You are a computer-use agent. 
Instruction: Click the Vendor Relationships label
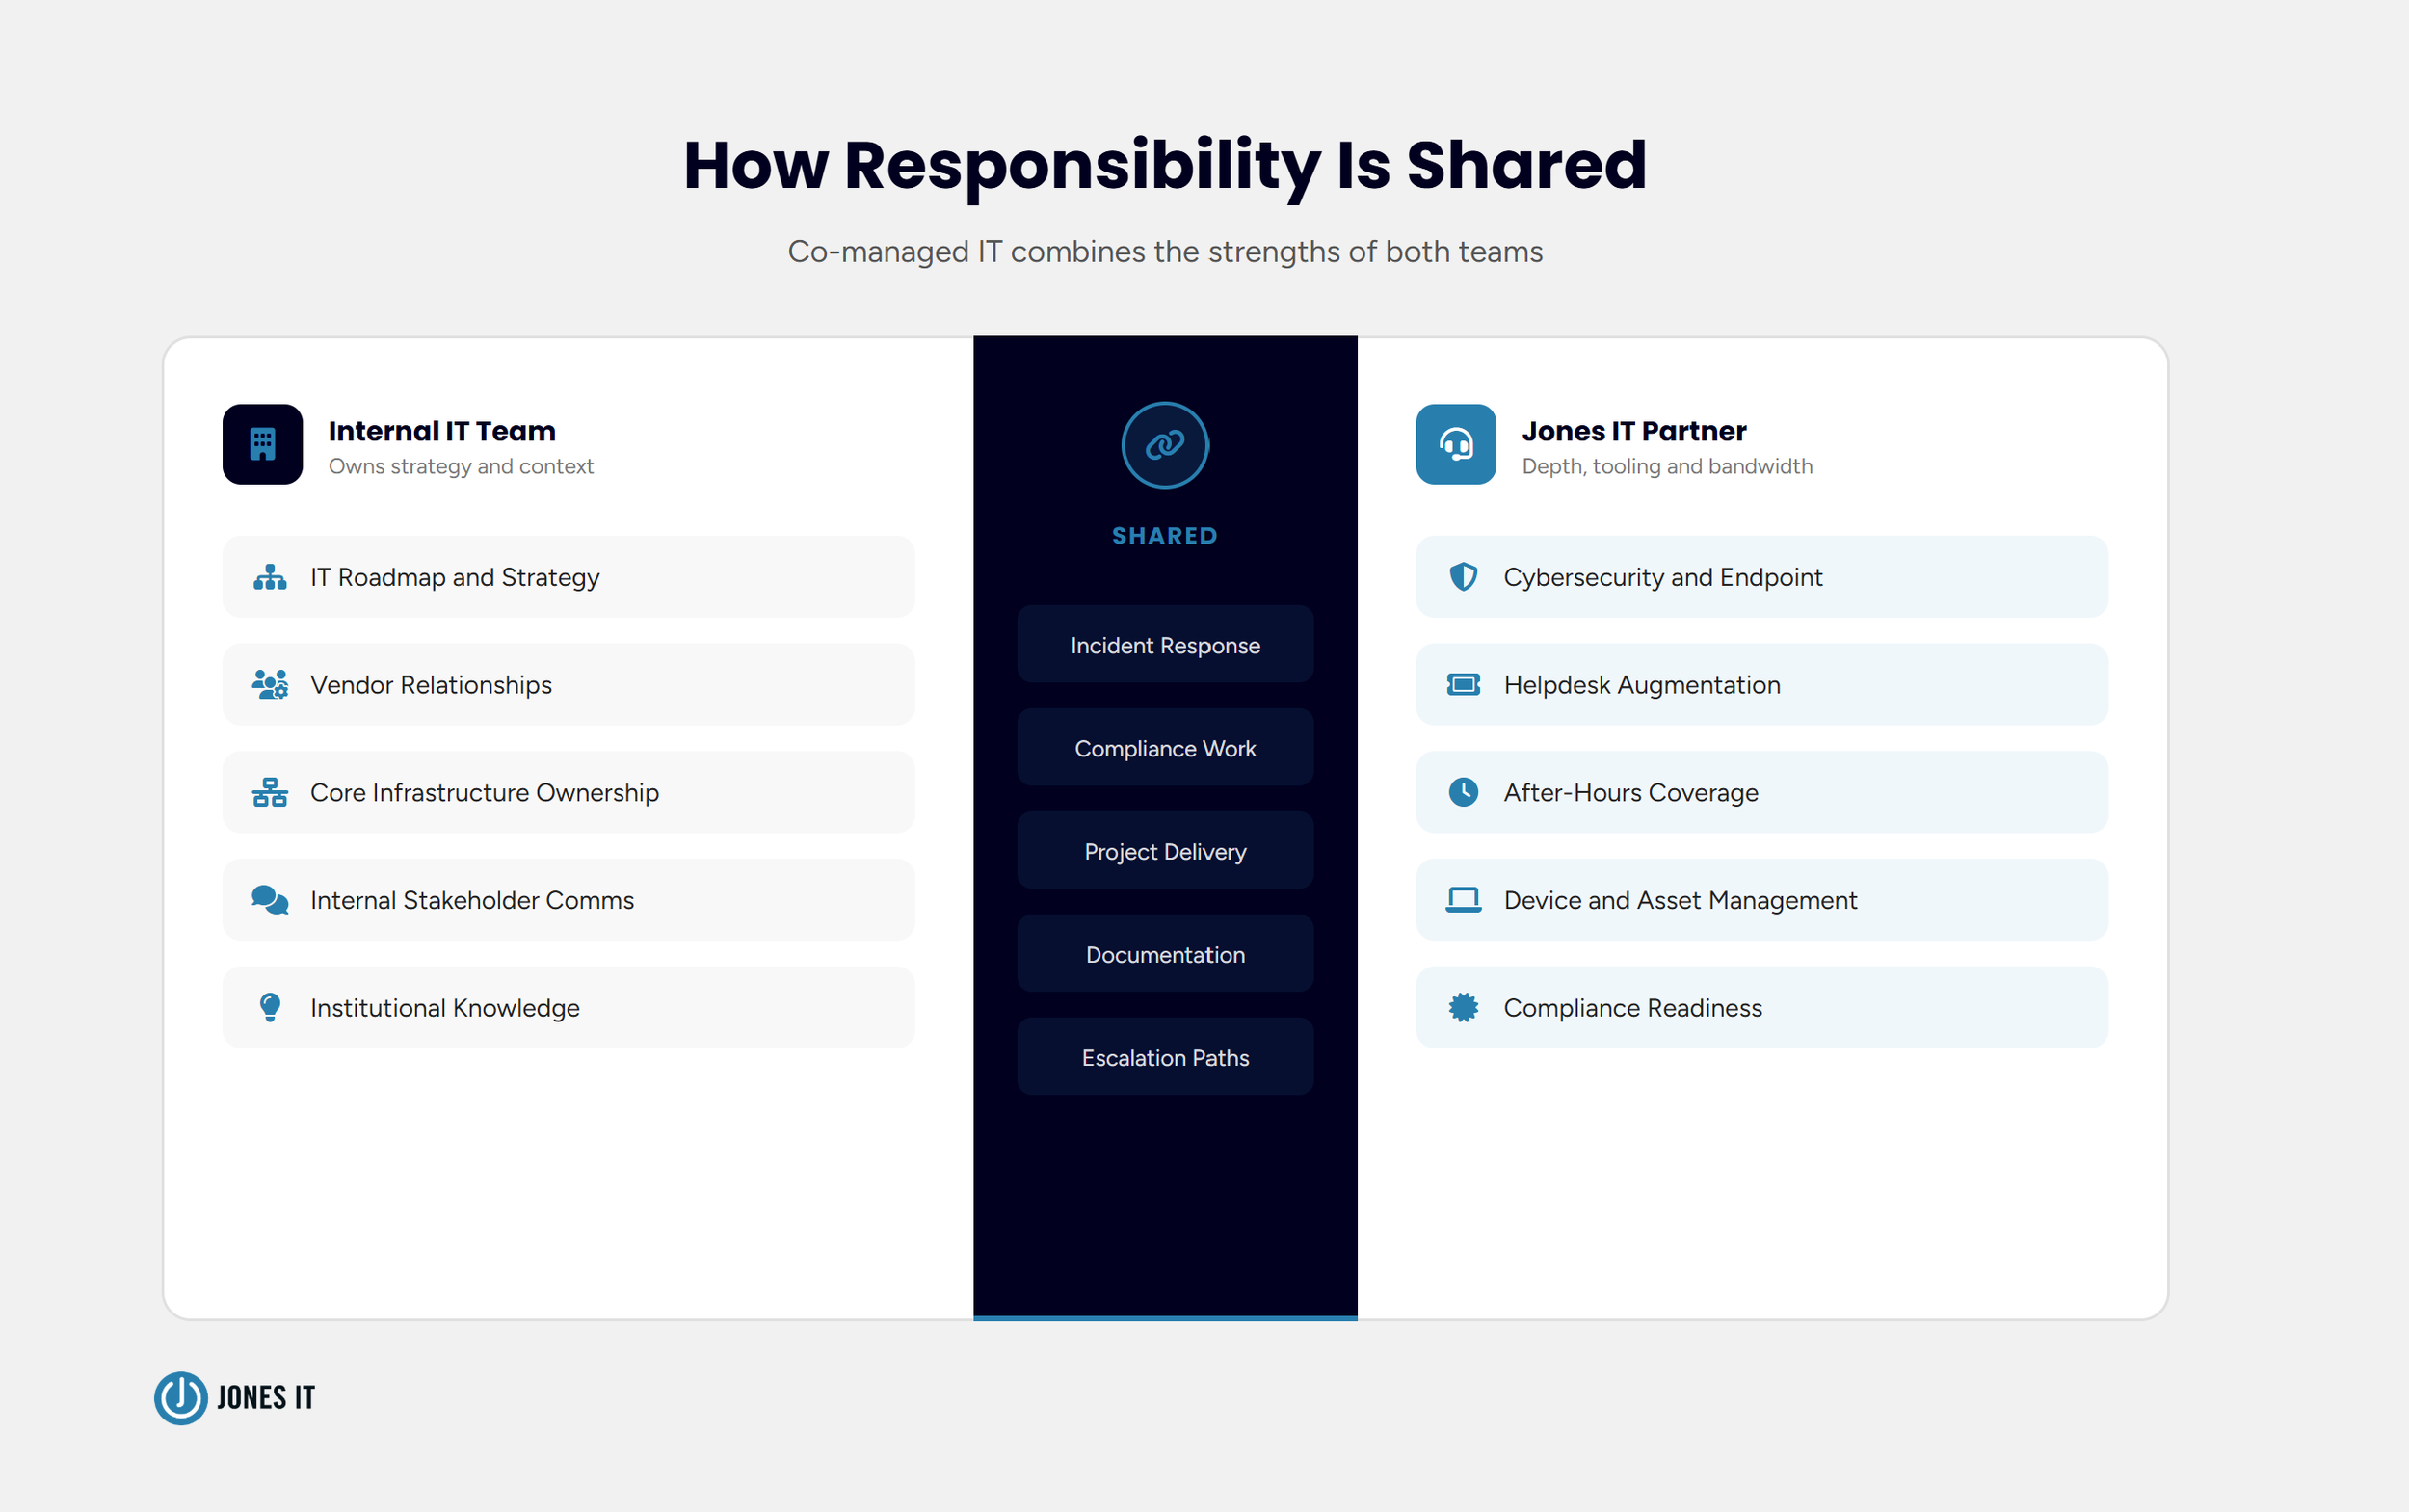(431, 685)
